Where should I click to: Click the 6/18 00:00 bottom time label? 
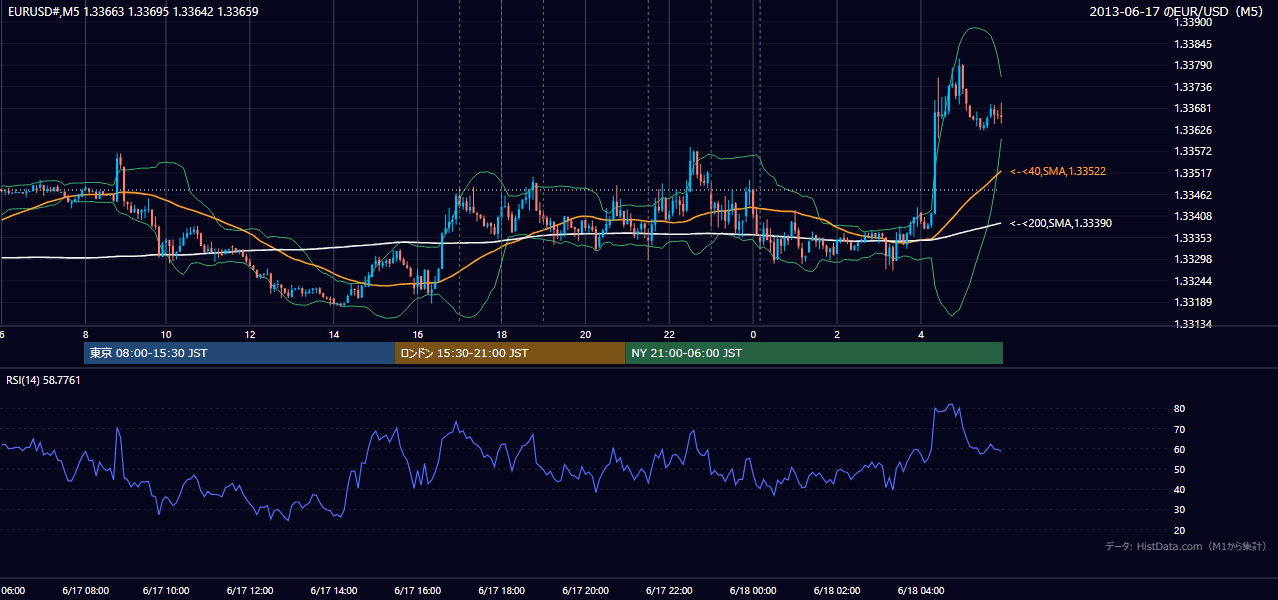(754, 591)
